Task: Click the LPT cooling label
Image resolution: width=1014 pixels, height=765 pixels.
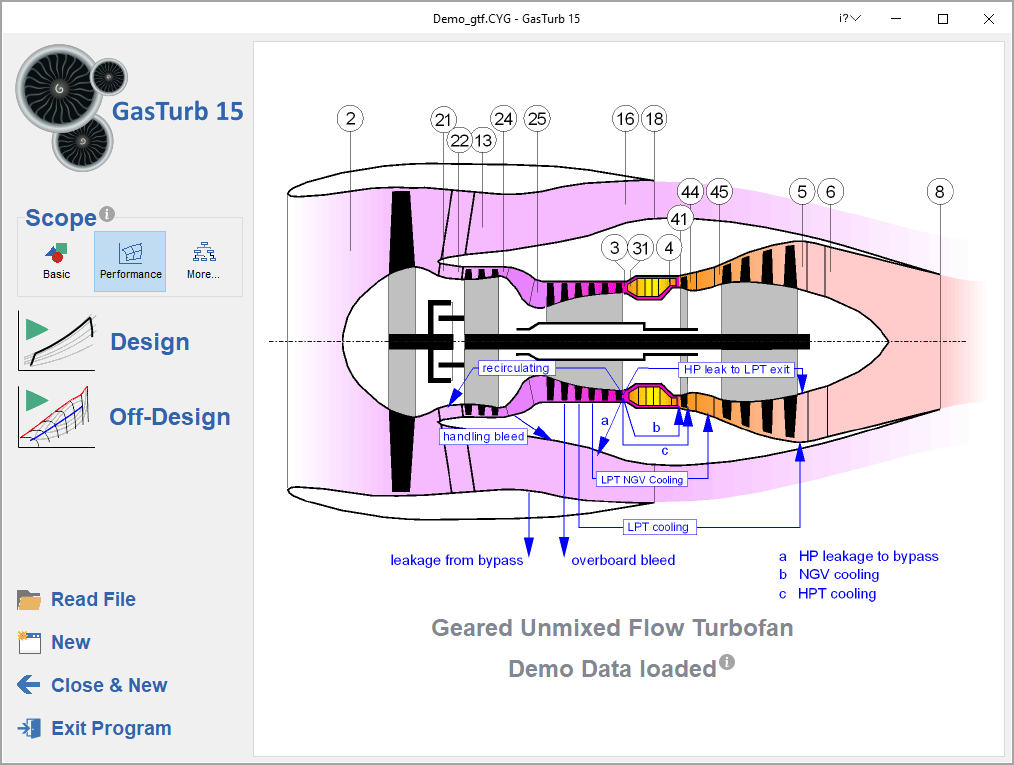Action: pyautogui.click(x=657, y=527)
